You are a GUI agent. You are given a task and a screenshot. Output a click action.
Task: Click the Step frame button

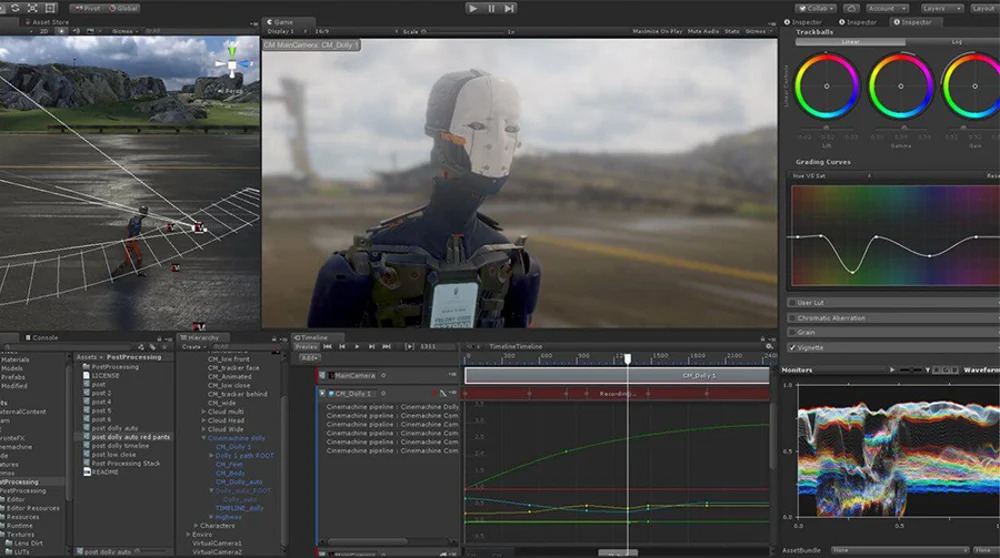pyautogui.click(x=509, y=8)
